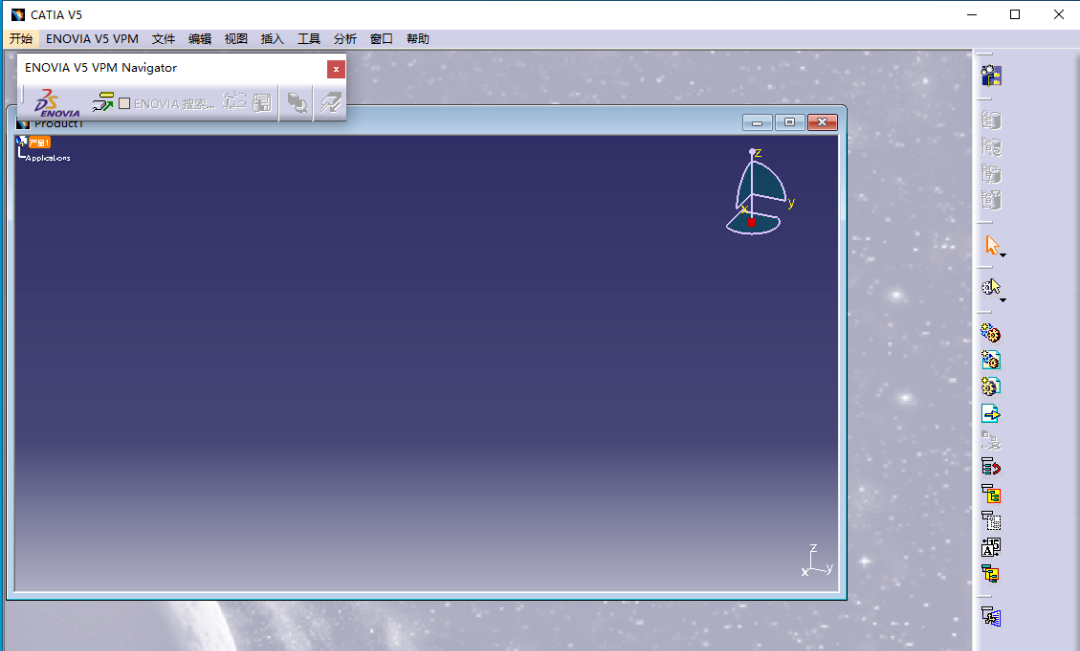Toggle the ENOVIA search checkbox
Image resolution: width=1080 pixels, height=651 pixels.
coord(125,103)
